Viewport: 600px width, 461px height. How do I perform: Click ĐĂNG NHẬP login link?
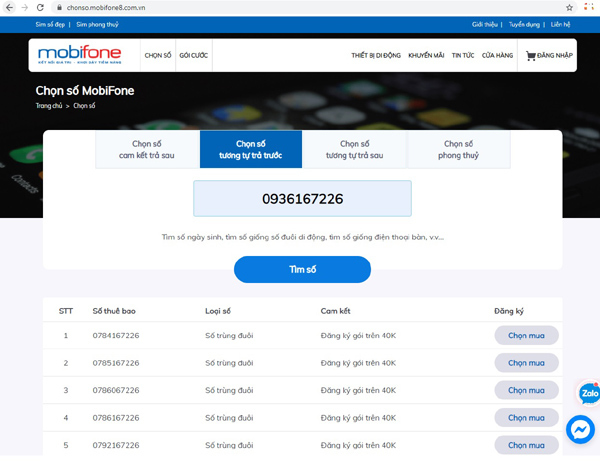pos(554,55)
